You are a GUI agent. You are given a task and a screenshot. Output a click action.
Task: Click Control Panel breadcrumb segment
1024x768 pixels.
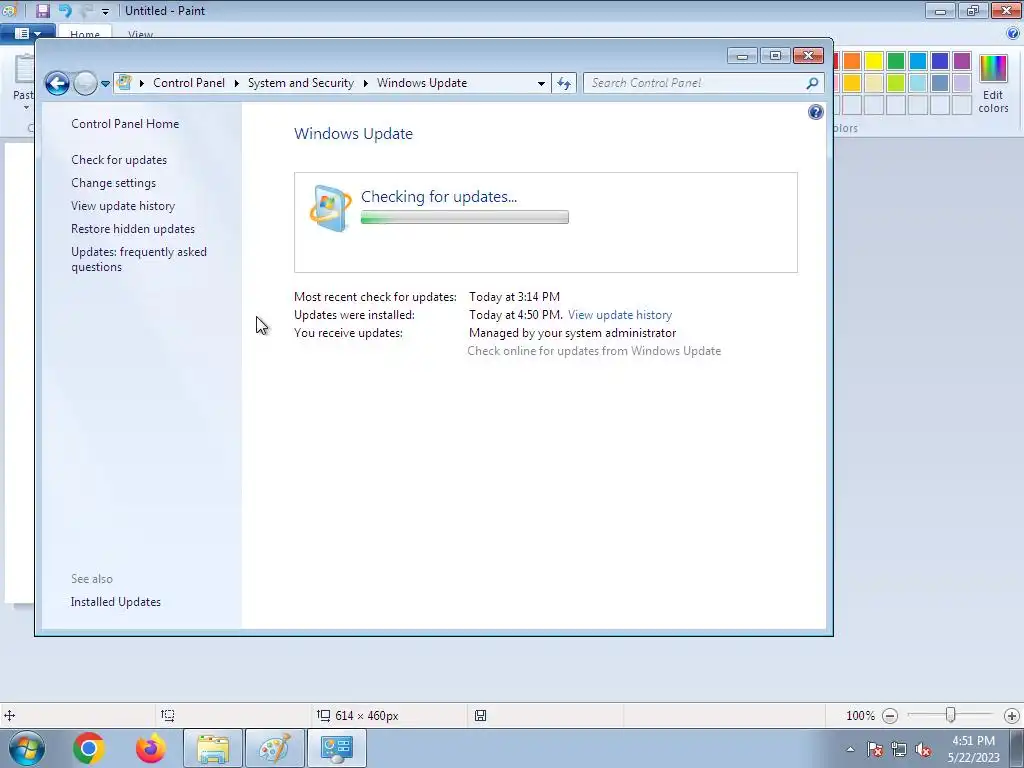pyautogui.click(x=189, y=83)
